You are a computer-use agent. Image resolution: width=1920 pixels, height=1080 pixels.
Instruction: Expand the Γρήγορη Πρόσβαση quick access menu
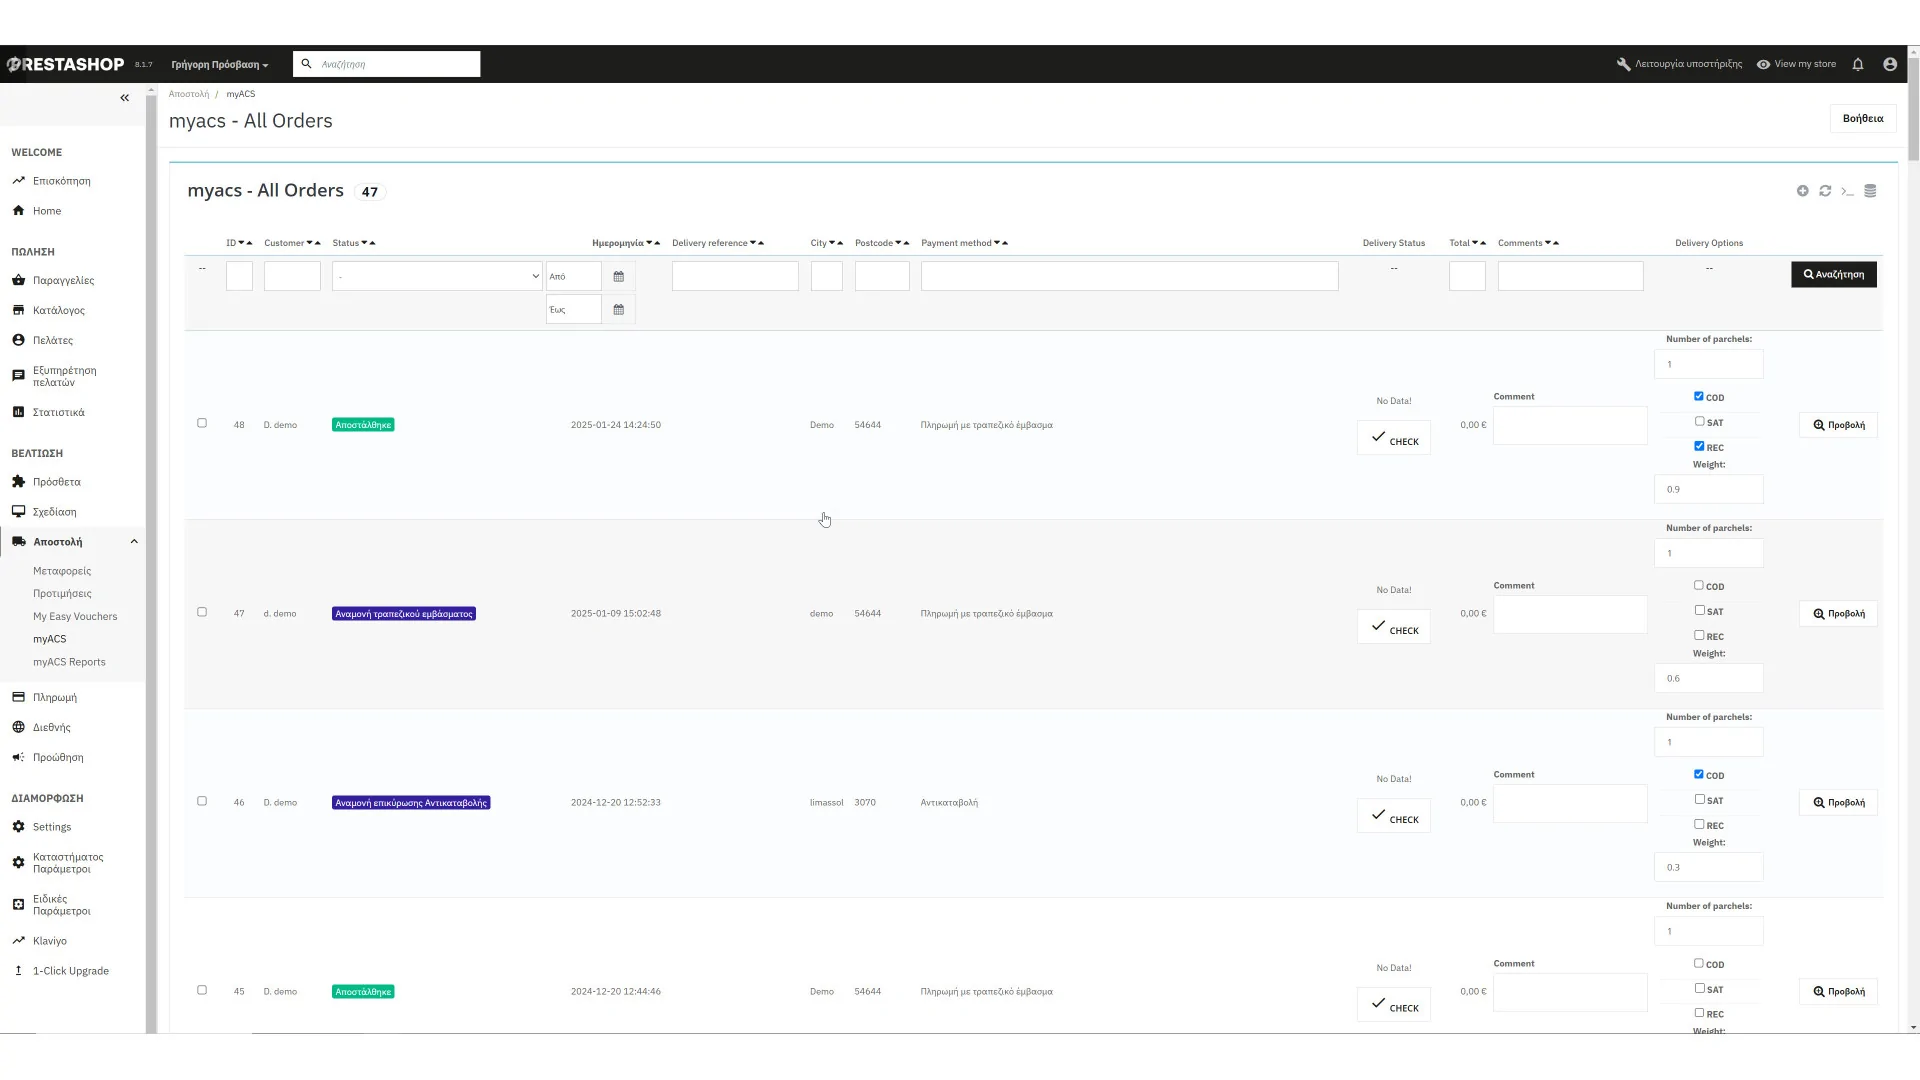click(219, 65)
